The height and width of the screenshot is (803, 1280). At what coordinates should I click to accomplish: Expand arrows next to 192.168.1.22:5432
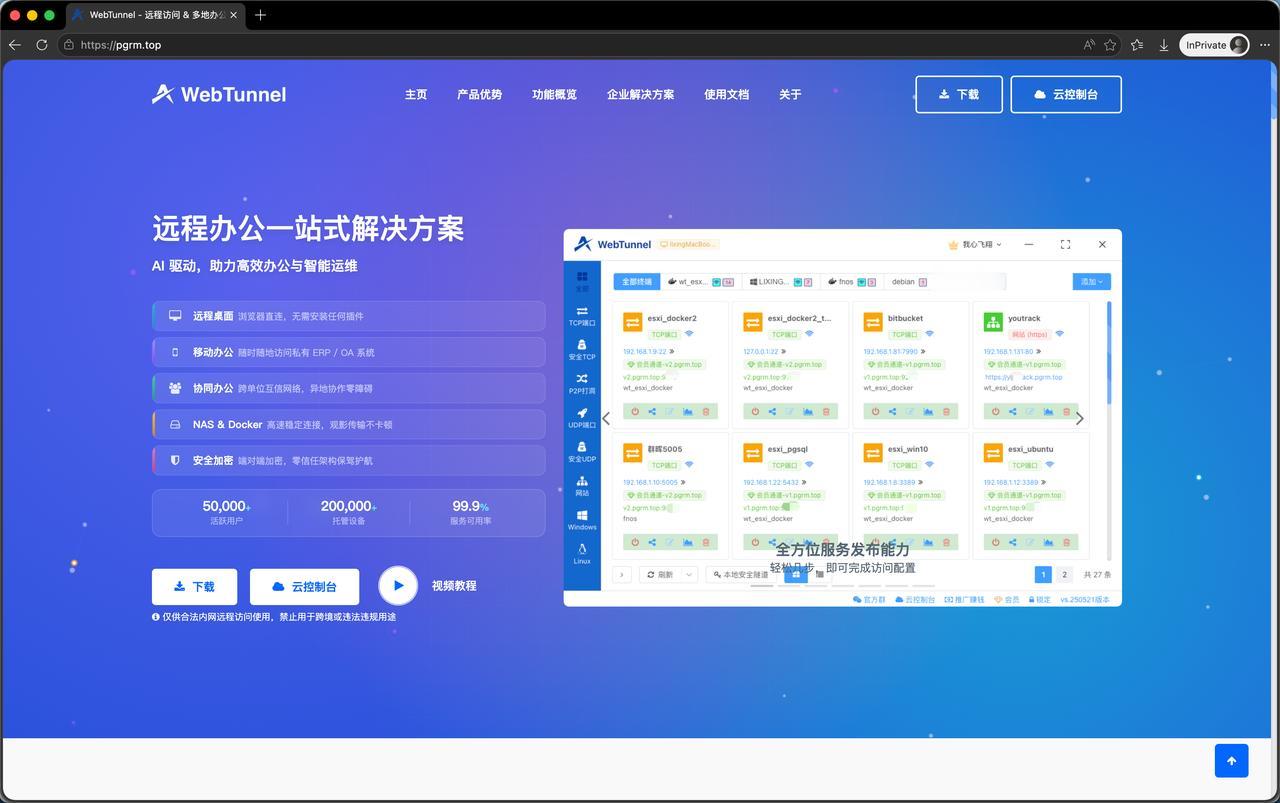click(x=805, y=482)
